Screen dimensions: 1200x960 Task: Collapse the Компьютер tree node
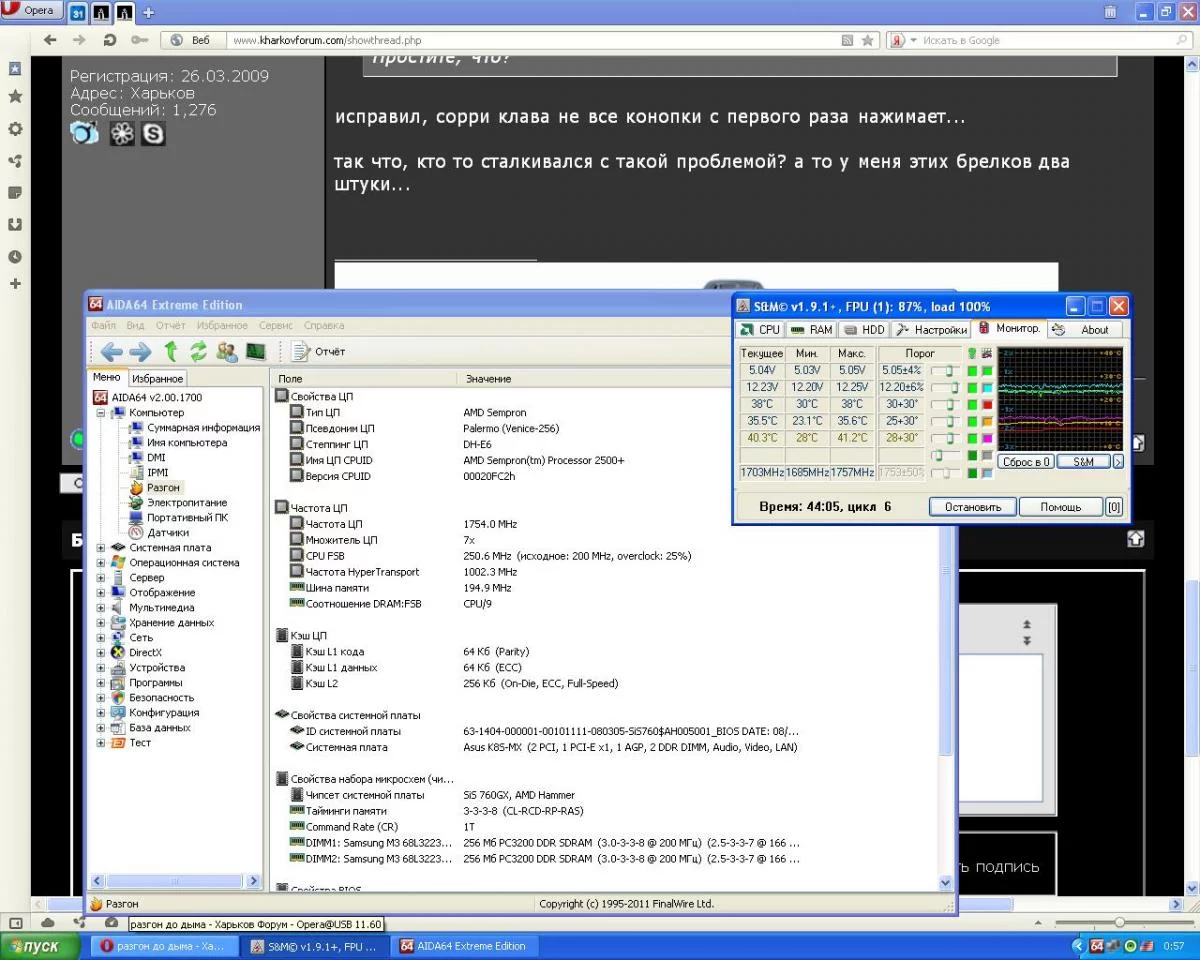[x=101, y=412]
